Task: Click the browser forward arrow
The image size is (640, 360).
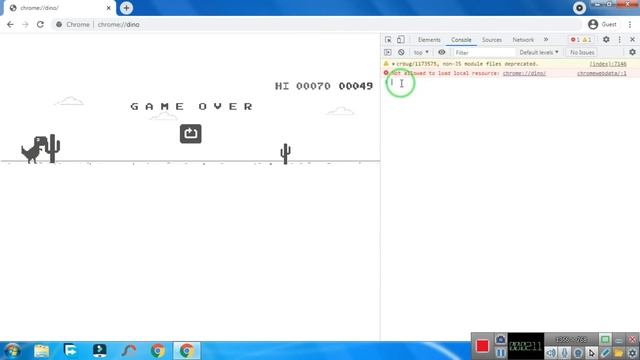Action: 25,24
